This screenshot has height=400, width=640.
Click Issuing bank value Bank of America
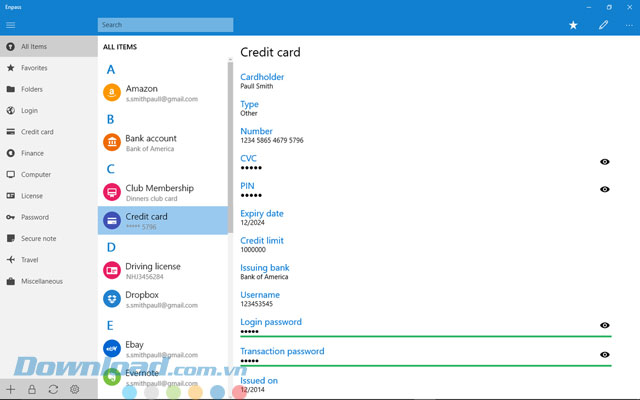(x=264, y=277)
